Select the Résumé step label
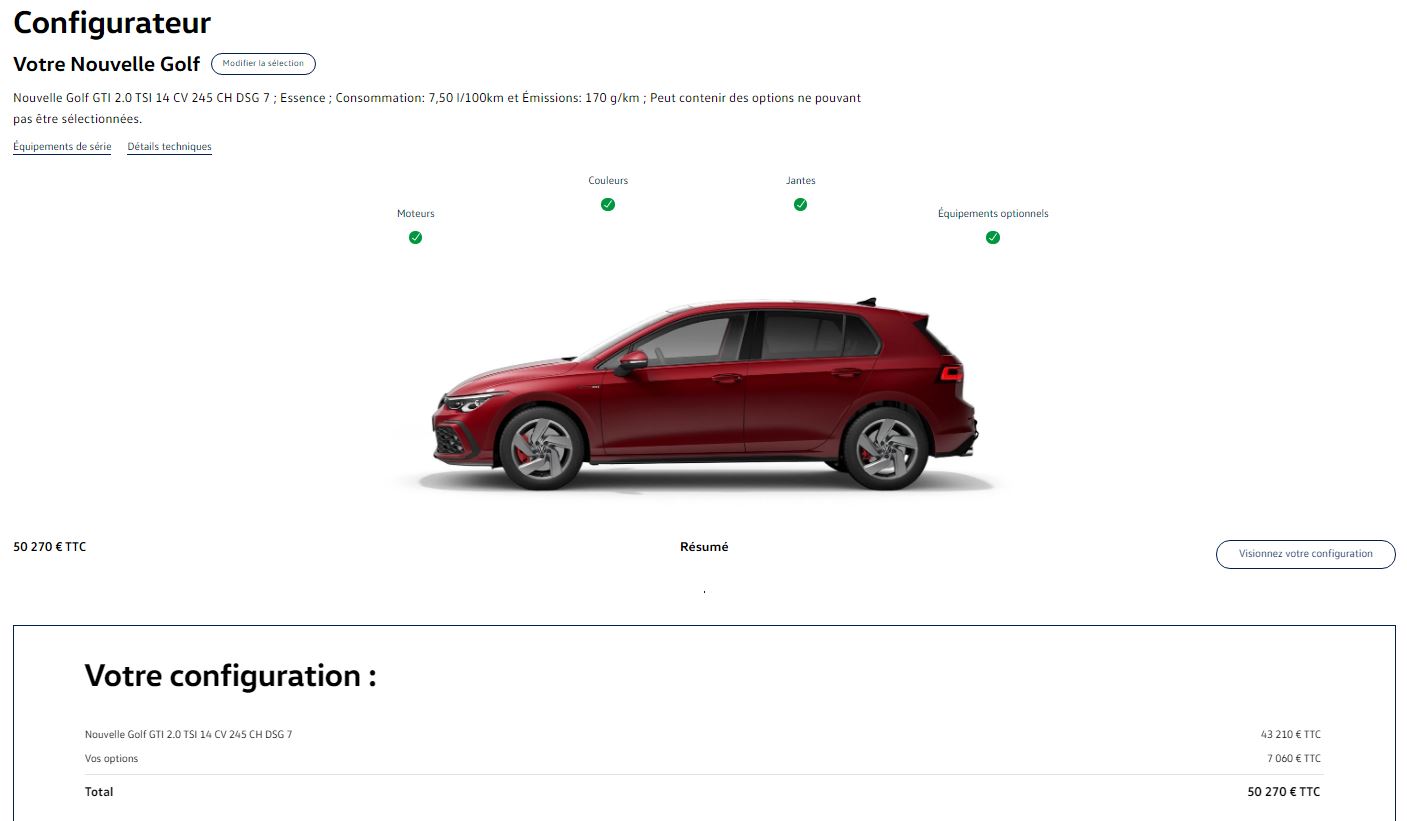1407x821 pixels. tap(704, 547)
